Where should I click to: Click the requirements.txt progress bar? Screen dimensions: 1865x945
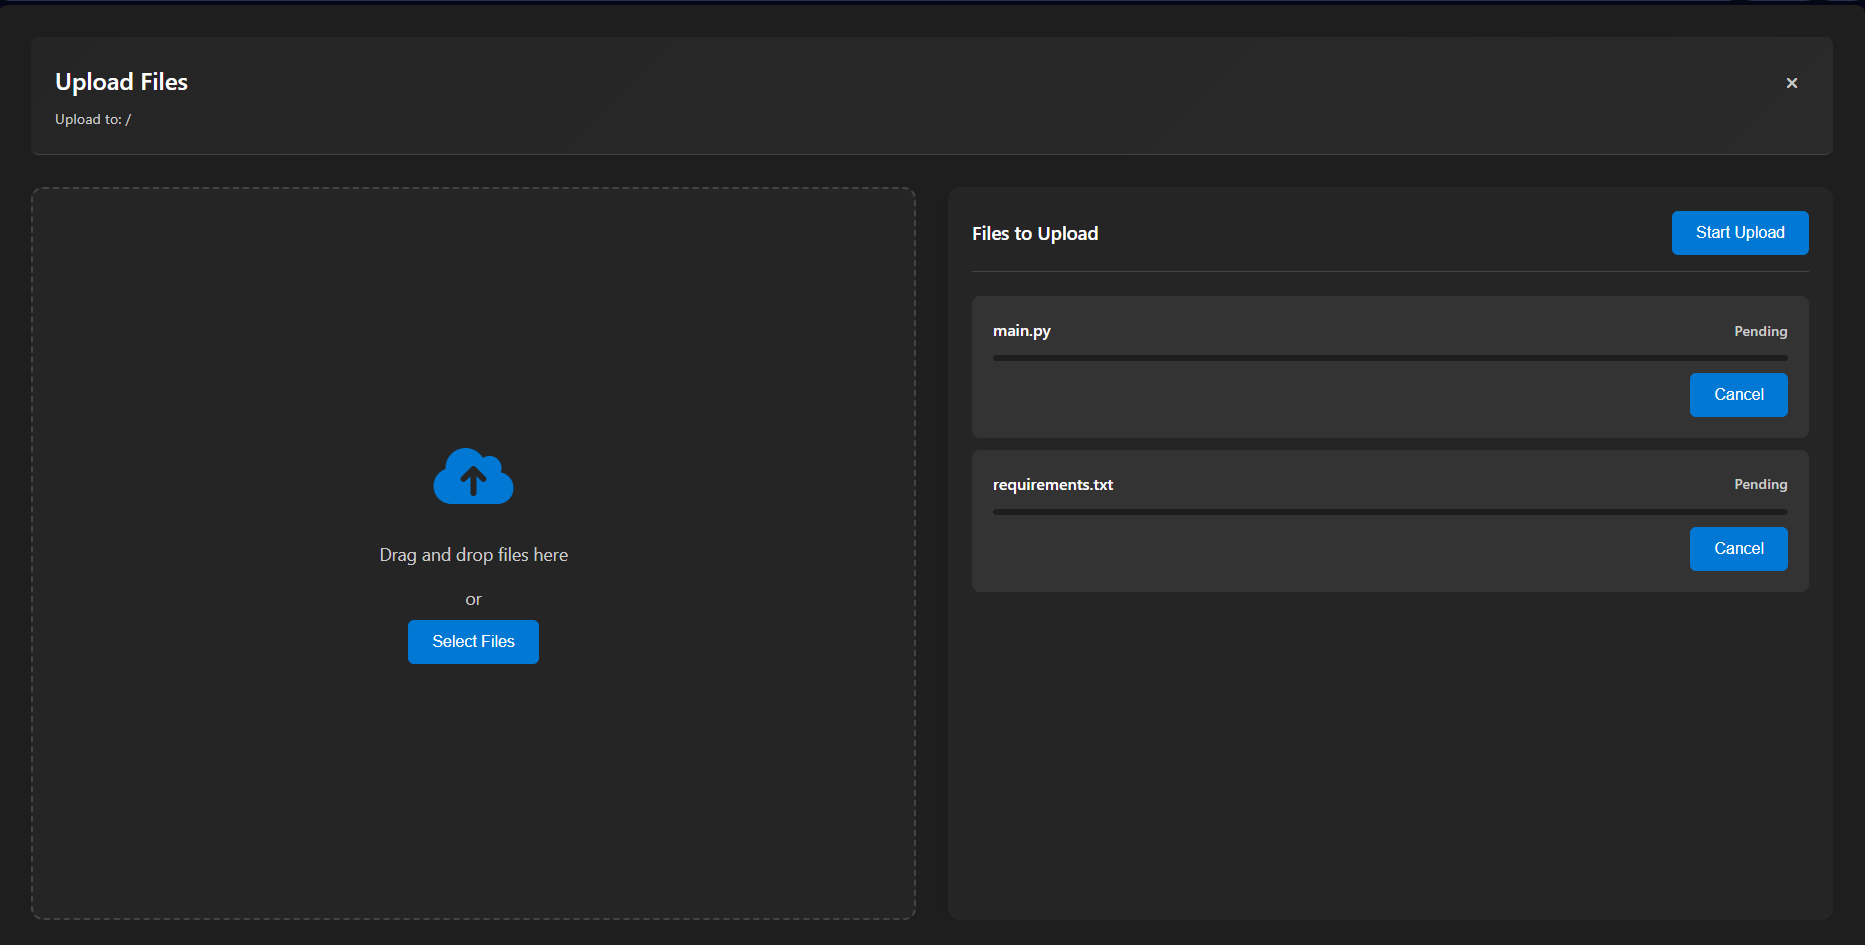point(1389,511)
